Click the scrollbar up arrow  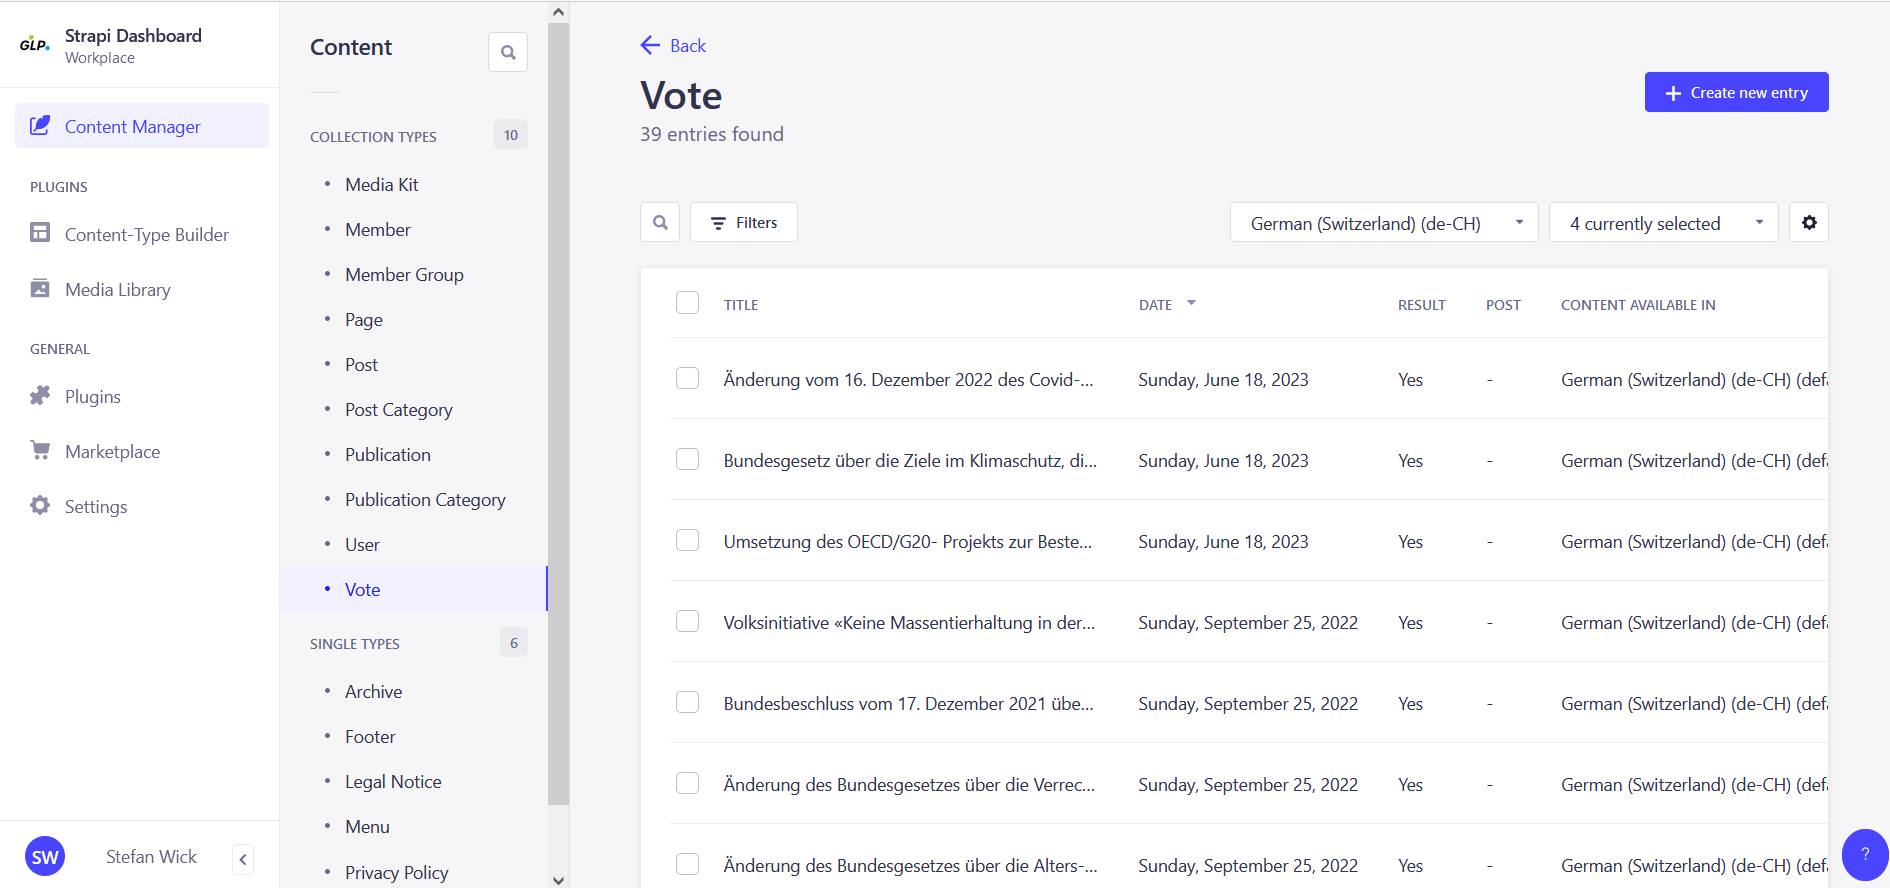point(559,12)
